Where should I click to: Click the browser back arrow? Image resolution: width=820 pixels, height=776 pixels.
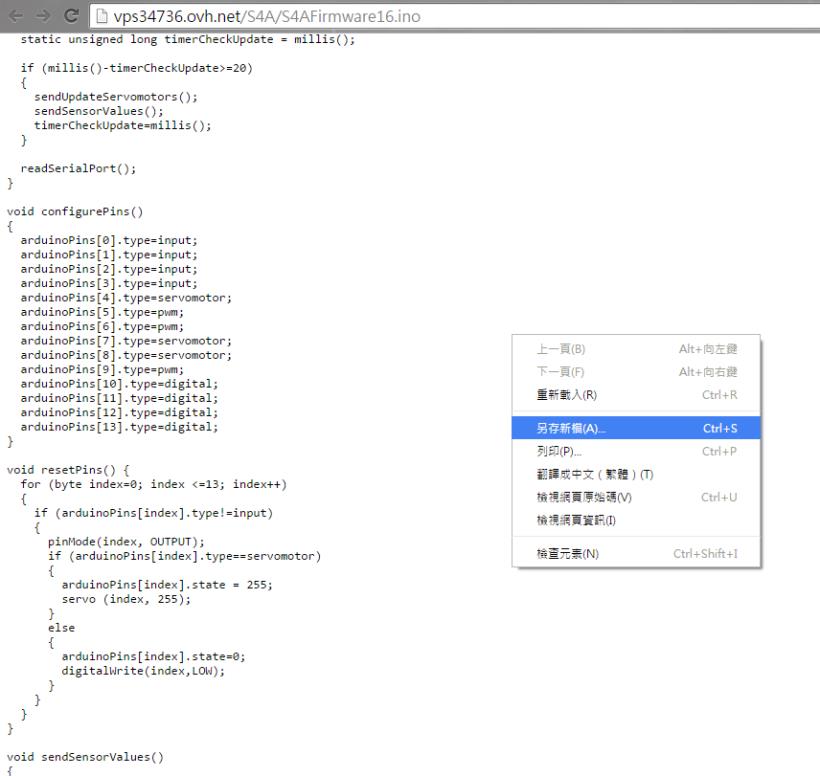[14, 16]
